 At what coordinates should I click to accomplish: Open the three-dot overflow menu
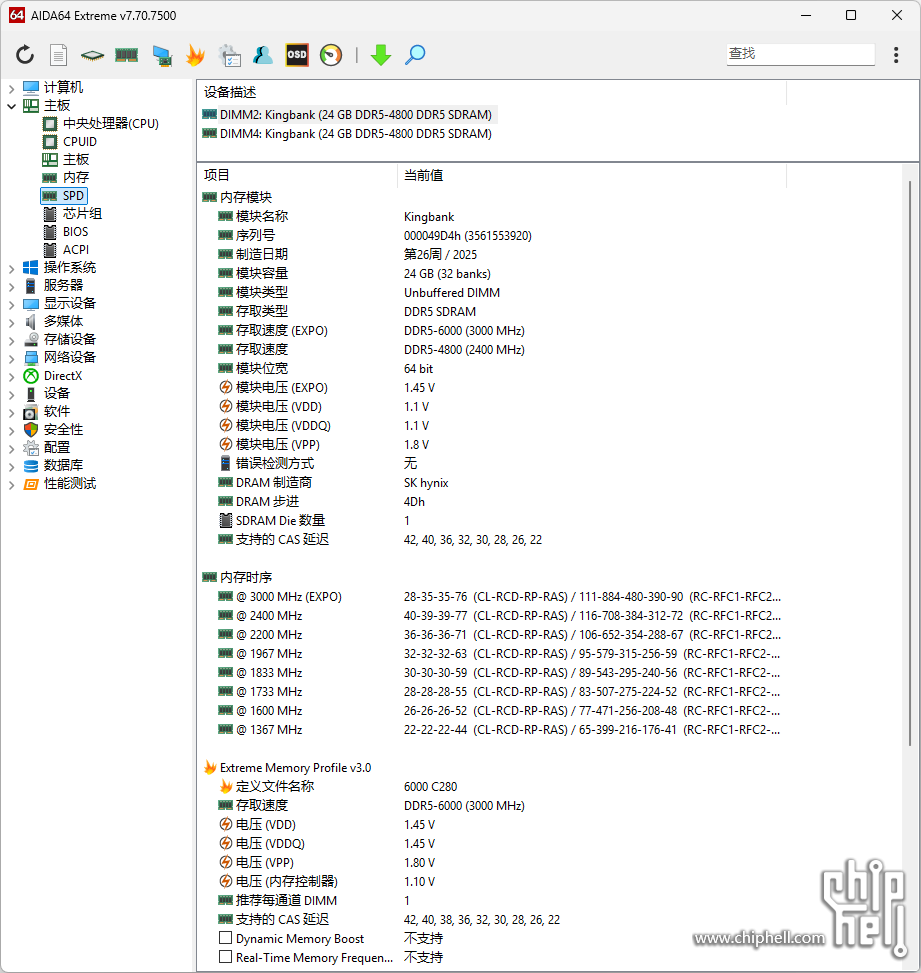tap(895, 55)
